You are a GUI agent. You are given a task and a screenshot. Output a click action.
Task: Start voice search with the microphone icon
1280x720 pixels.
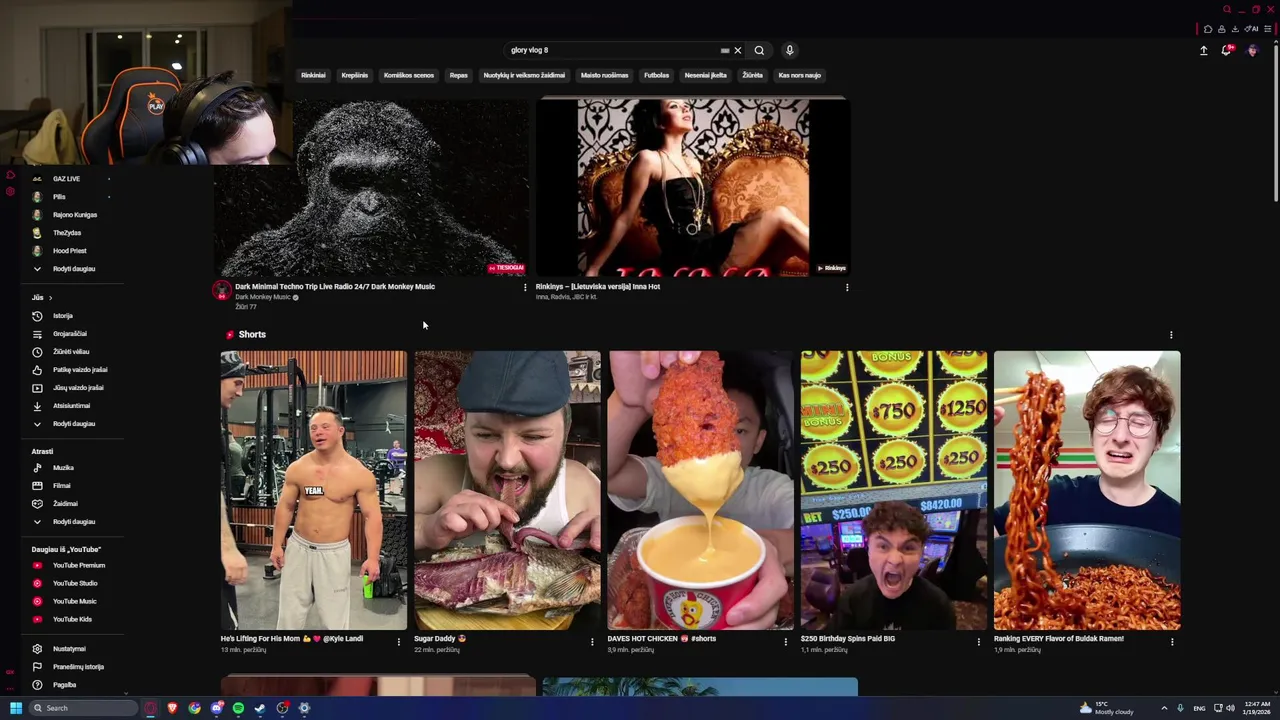(x=789, y=50)
